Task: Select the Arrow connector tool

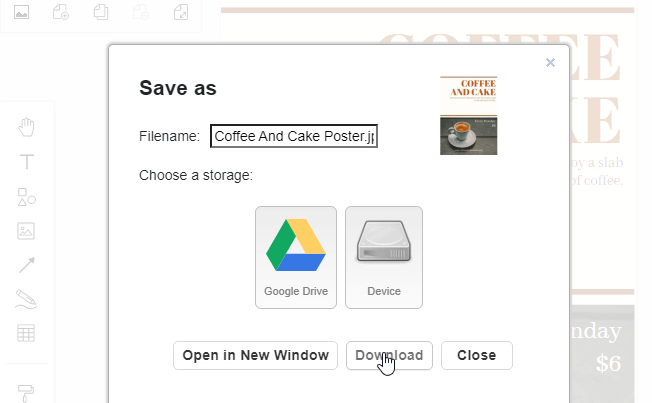Action: [x=27, y=265]
